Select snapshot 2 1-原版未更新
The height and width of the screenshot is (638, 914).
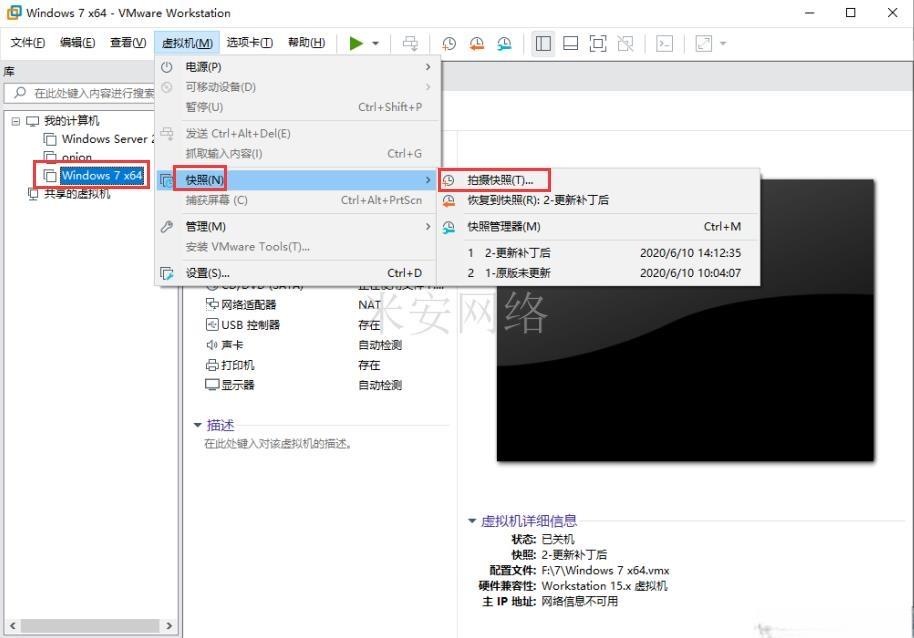(x=599, y=273)
